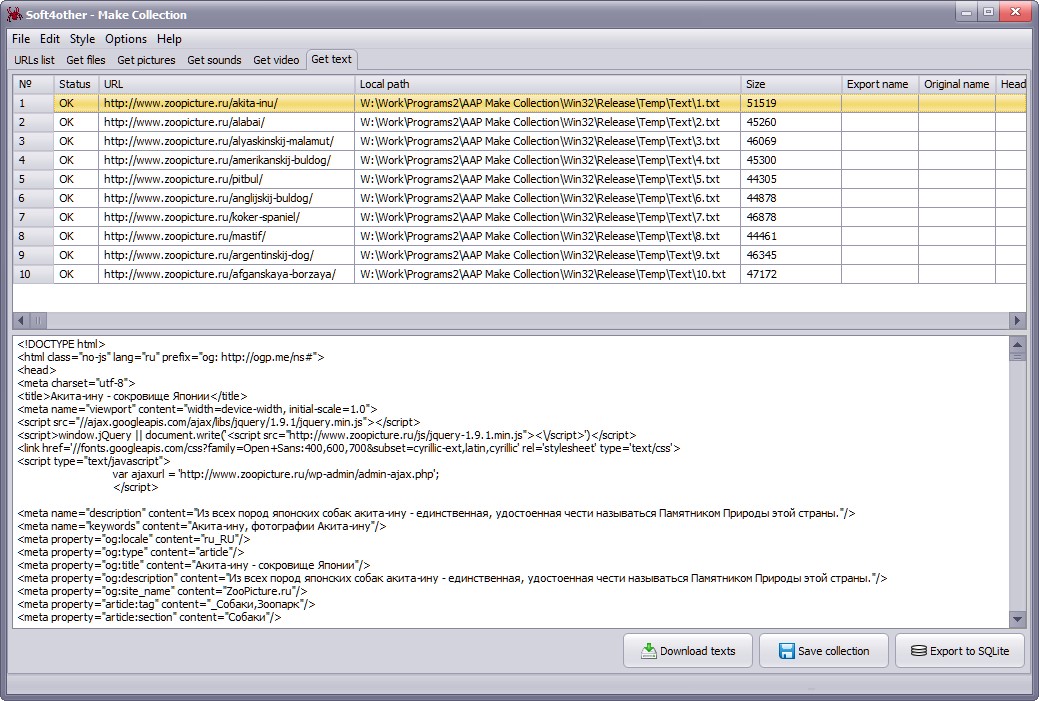Click the Original name column header

(957, 84)
